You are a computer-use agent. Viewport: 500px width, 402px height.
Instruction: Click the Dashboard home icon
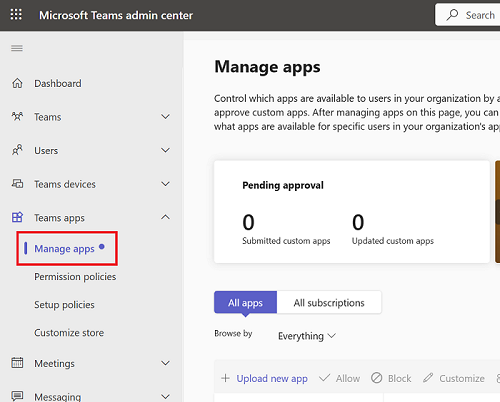pos(17,83)
